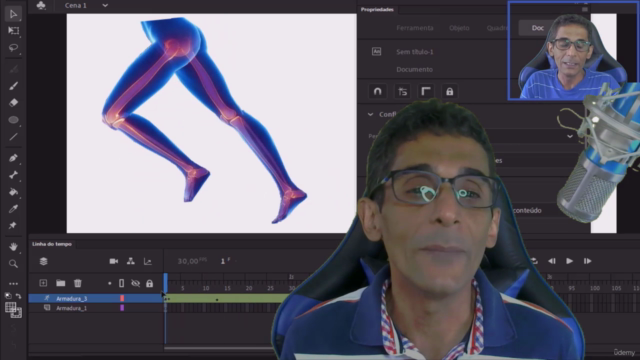Screen dimensions: 640x360
Task: Switch to the Ferramenta tab
Action: [x=415, y=28]
